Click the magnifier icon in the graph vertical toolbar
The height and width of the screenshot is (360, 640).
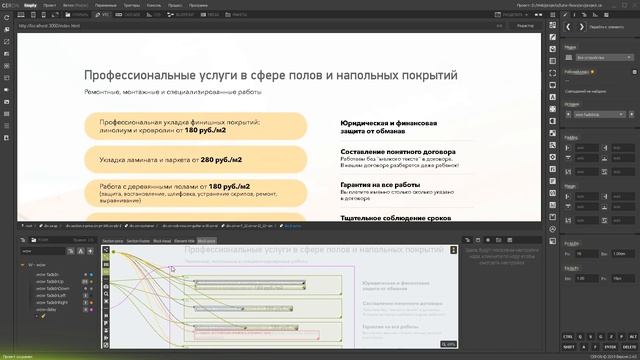pyautogui.click(x=106, y=294)
